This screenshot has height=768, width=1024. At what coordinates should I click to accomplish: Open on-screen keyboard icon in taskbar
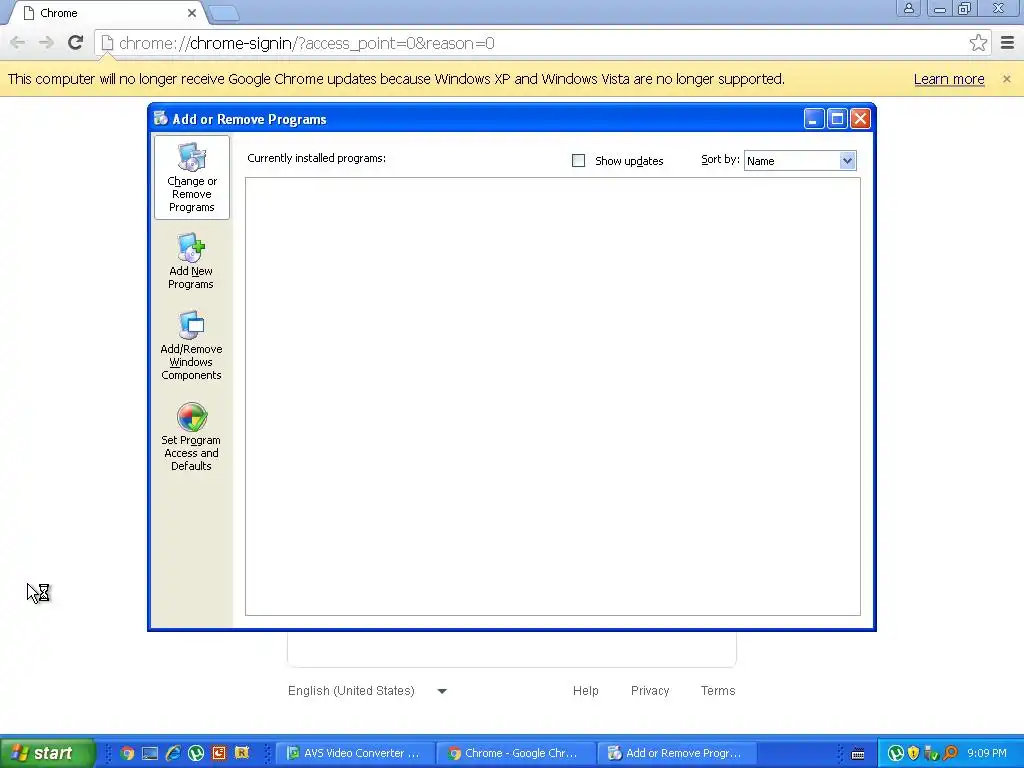point(858,754)
